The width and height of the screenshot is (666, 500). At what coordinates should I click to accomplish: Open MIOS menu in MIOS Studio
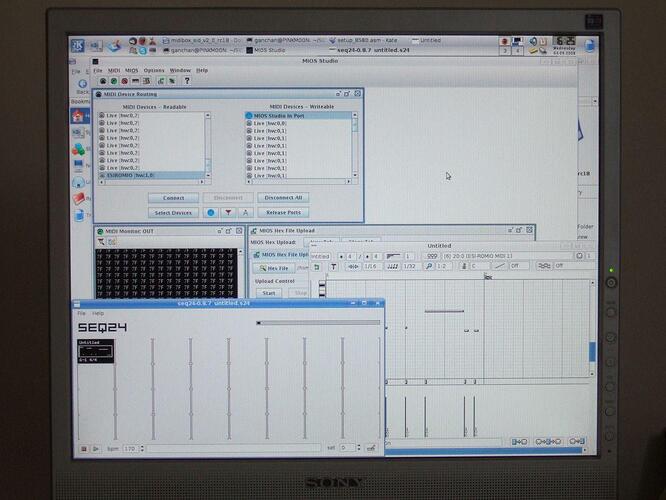point(132,71)
